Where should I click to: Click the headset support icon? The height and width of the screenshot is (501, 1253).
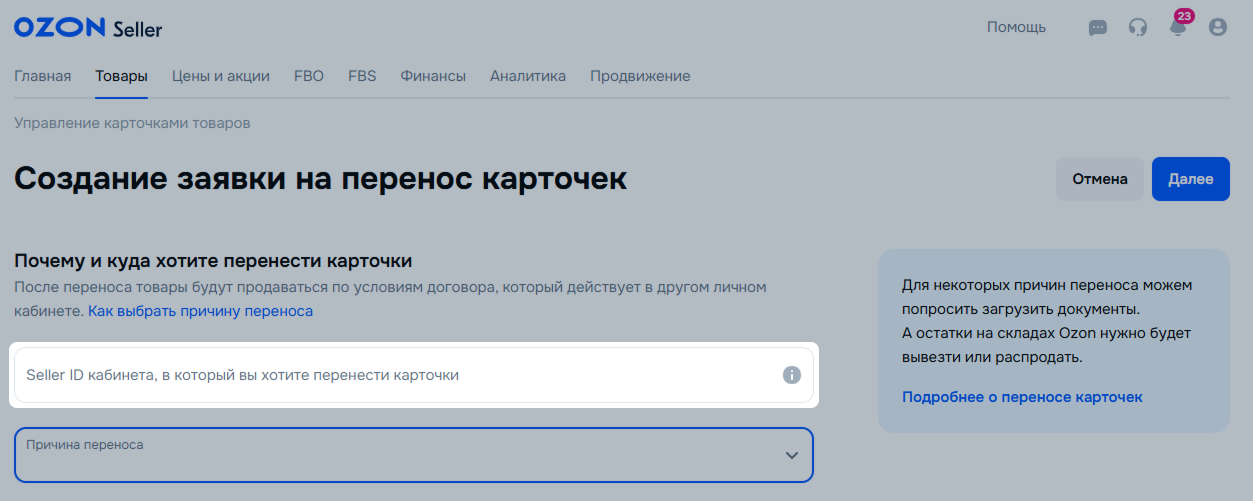point(1138,28)
